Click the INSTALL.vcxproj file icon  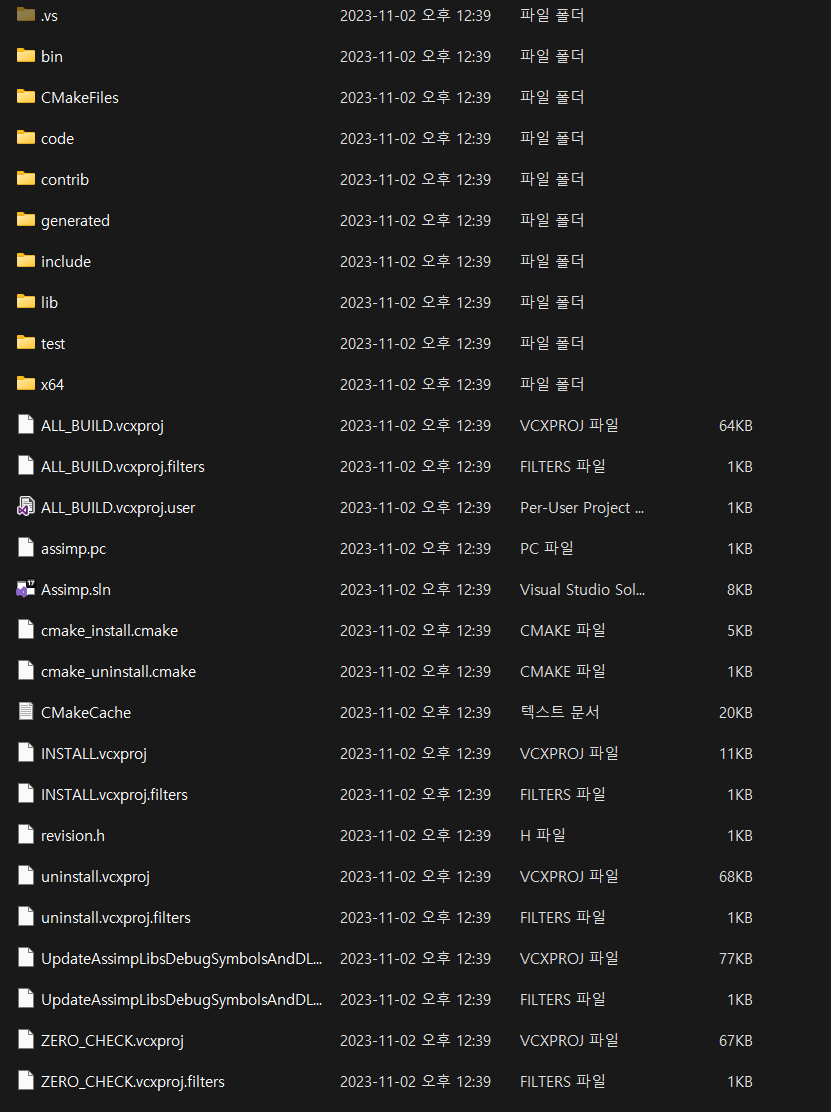coord(26,753)
